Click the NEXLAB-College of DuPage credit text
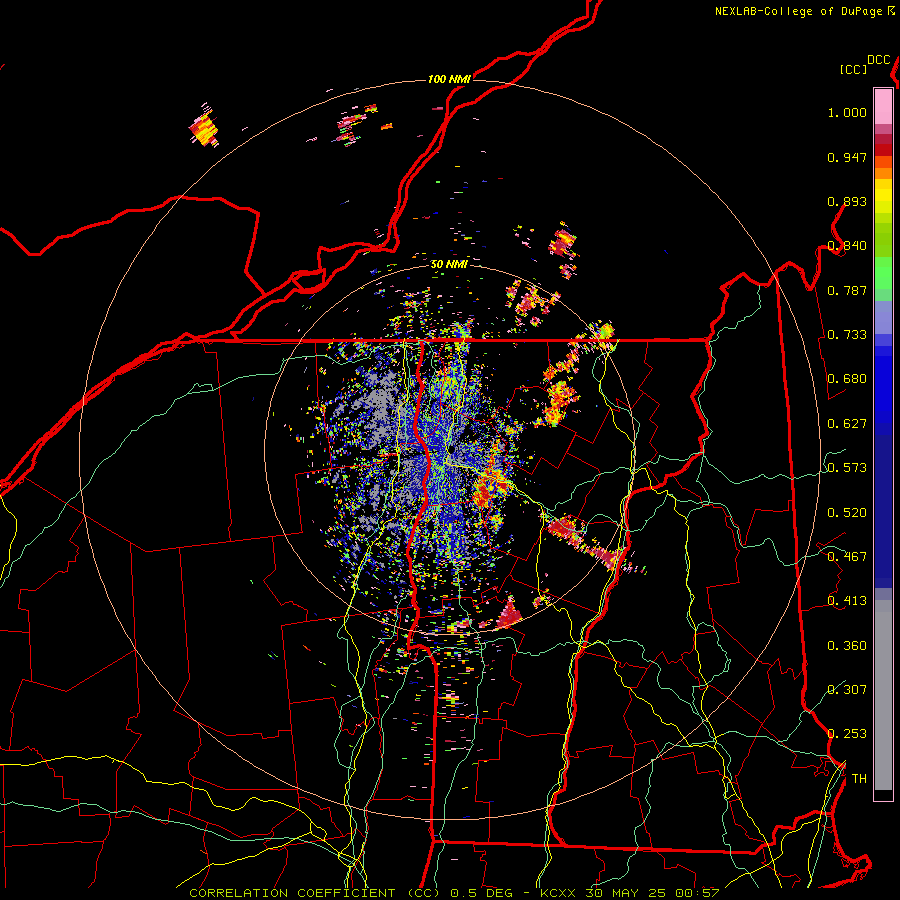Viewport: 900px width, 900px height. (798, 11)
